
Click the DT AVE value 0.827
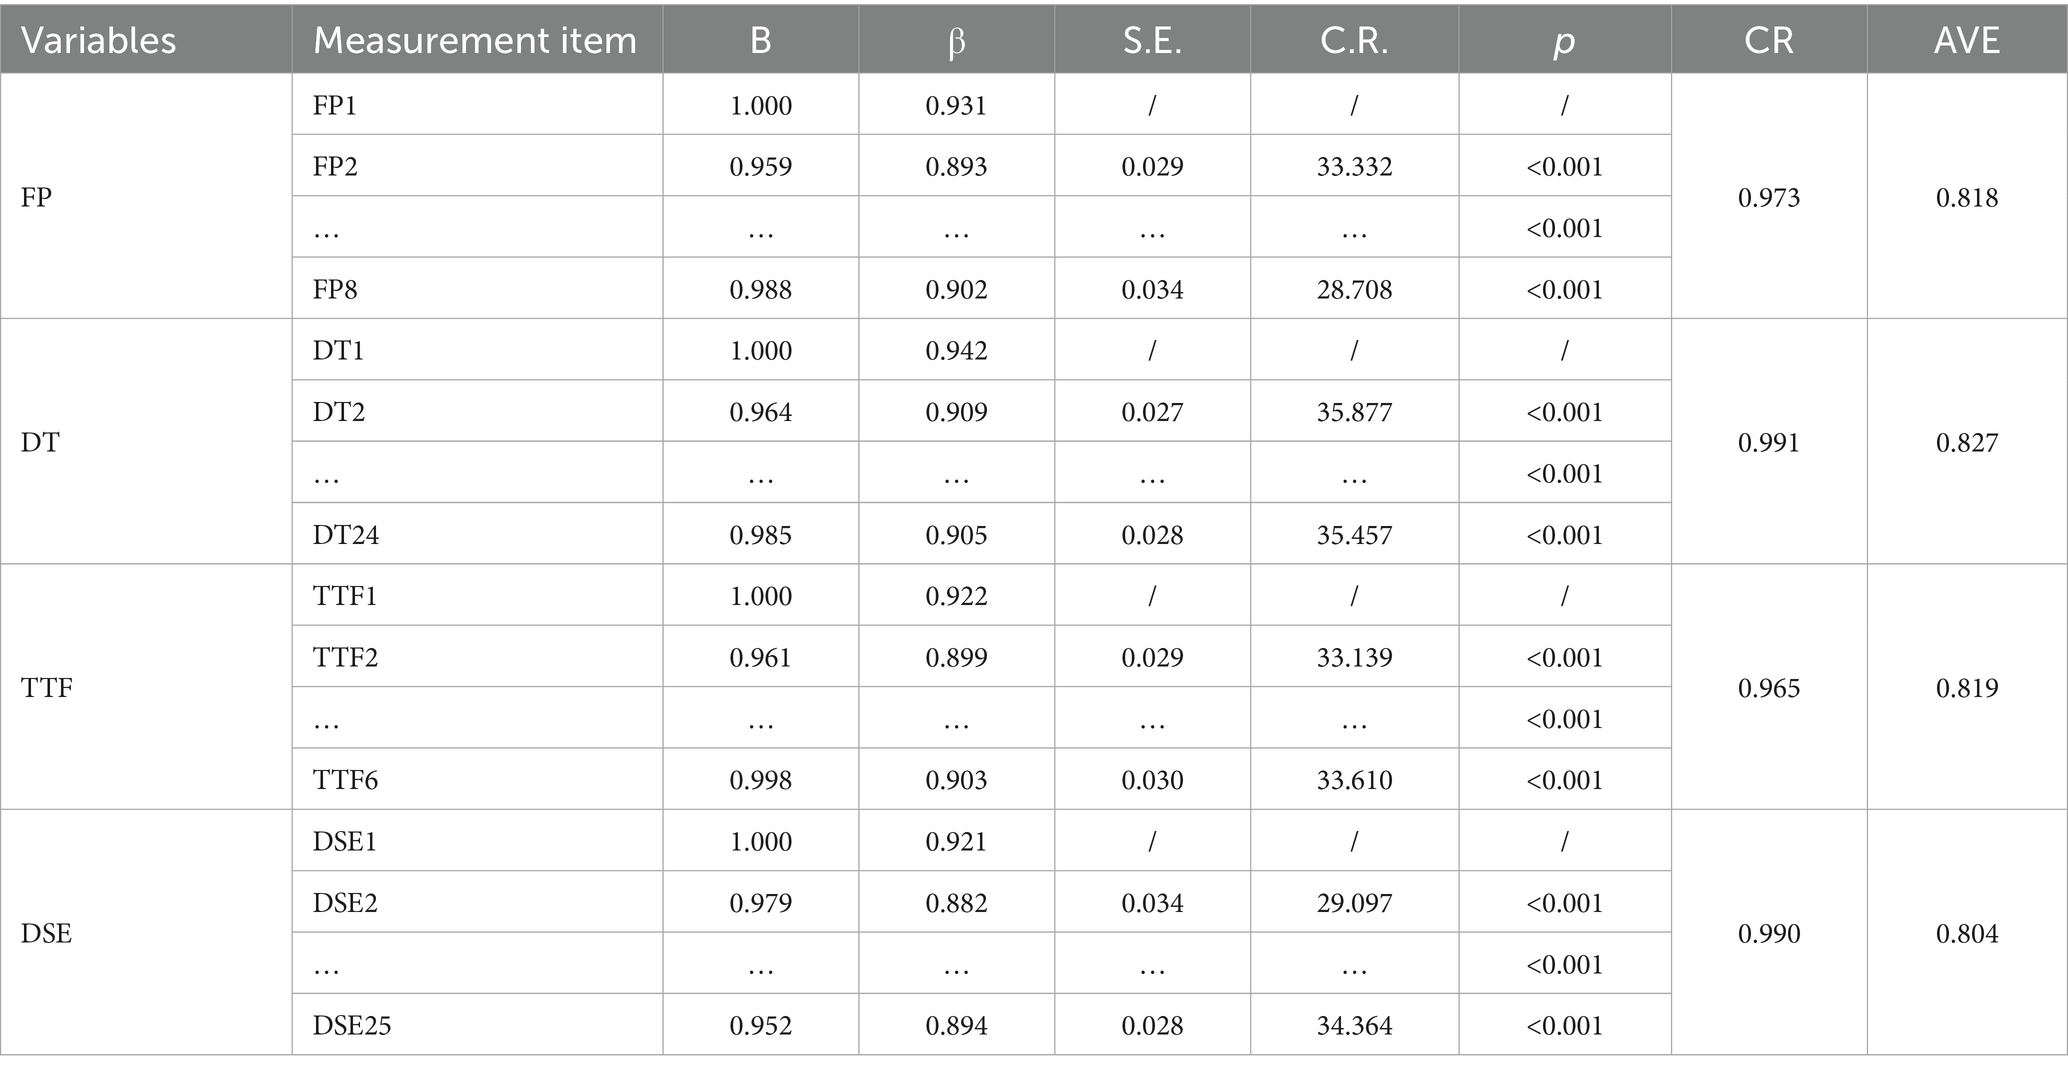pyautogui.click(x=1966, y=442)
